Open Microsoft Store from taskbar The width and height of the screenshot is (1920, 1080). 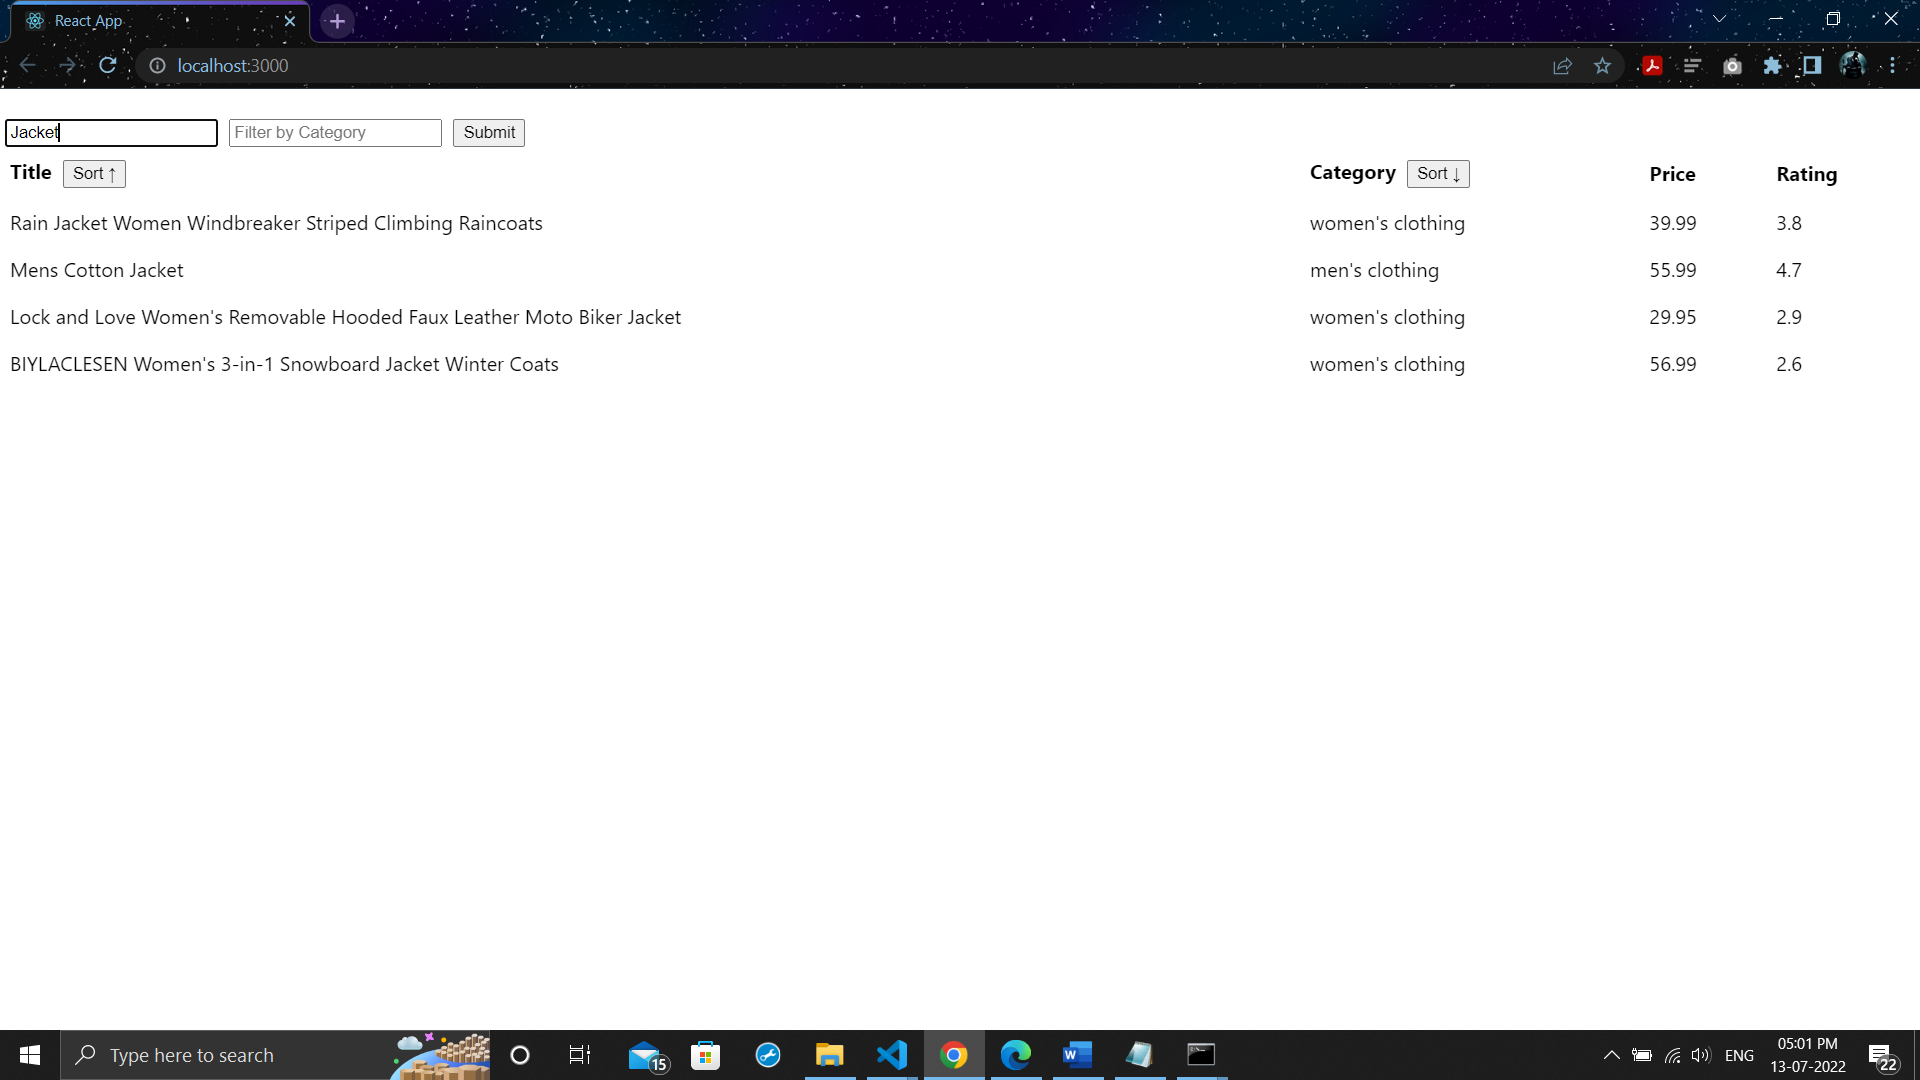pyautogui.click(x=705, y=1055)
